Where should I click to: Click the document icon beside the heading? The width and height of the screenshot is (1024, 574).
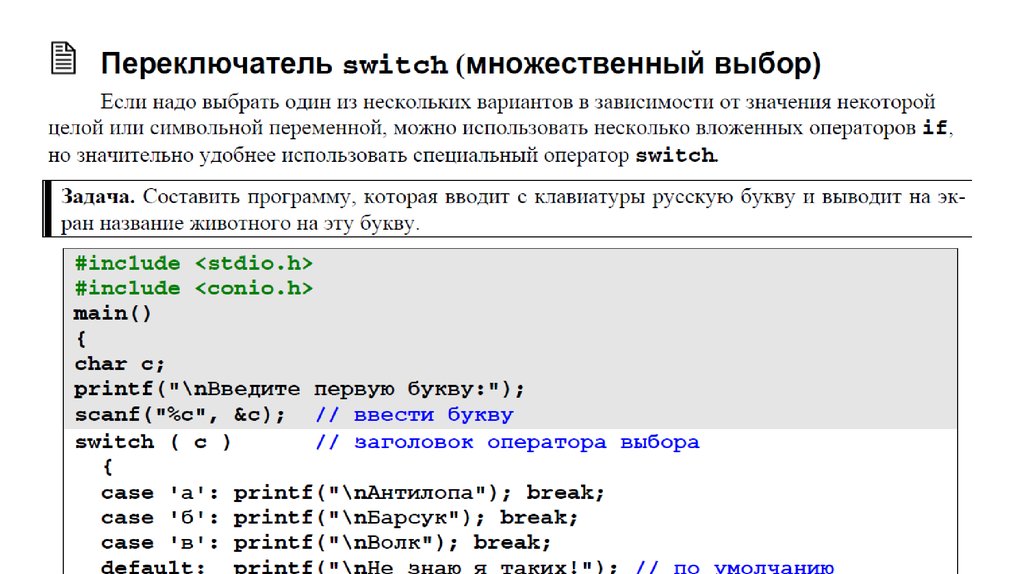click(x=63, y=58)
